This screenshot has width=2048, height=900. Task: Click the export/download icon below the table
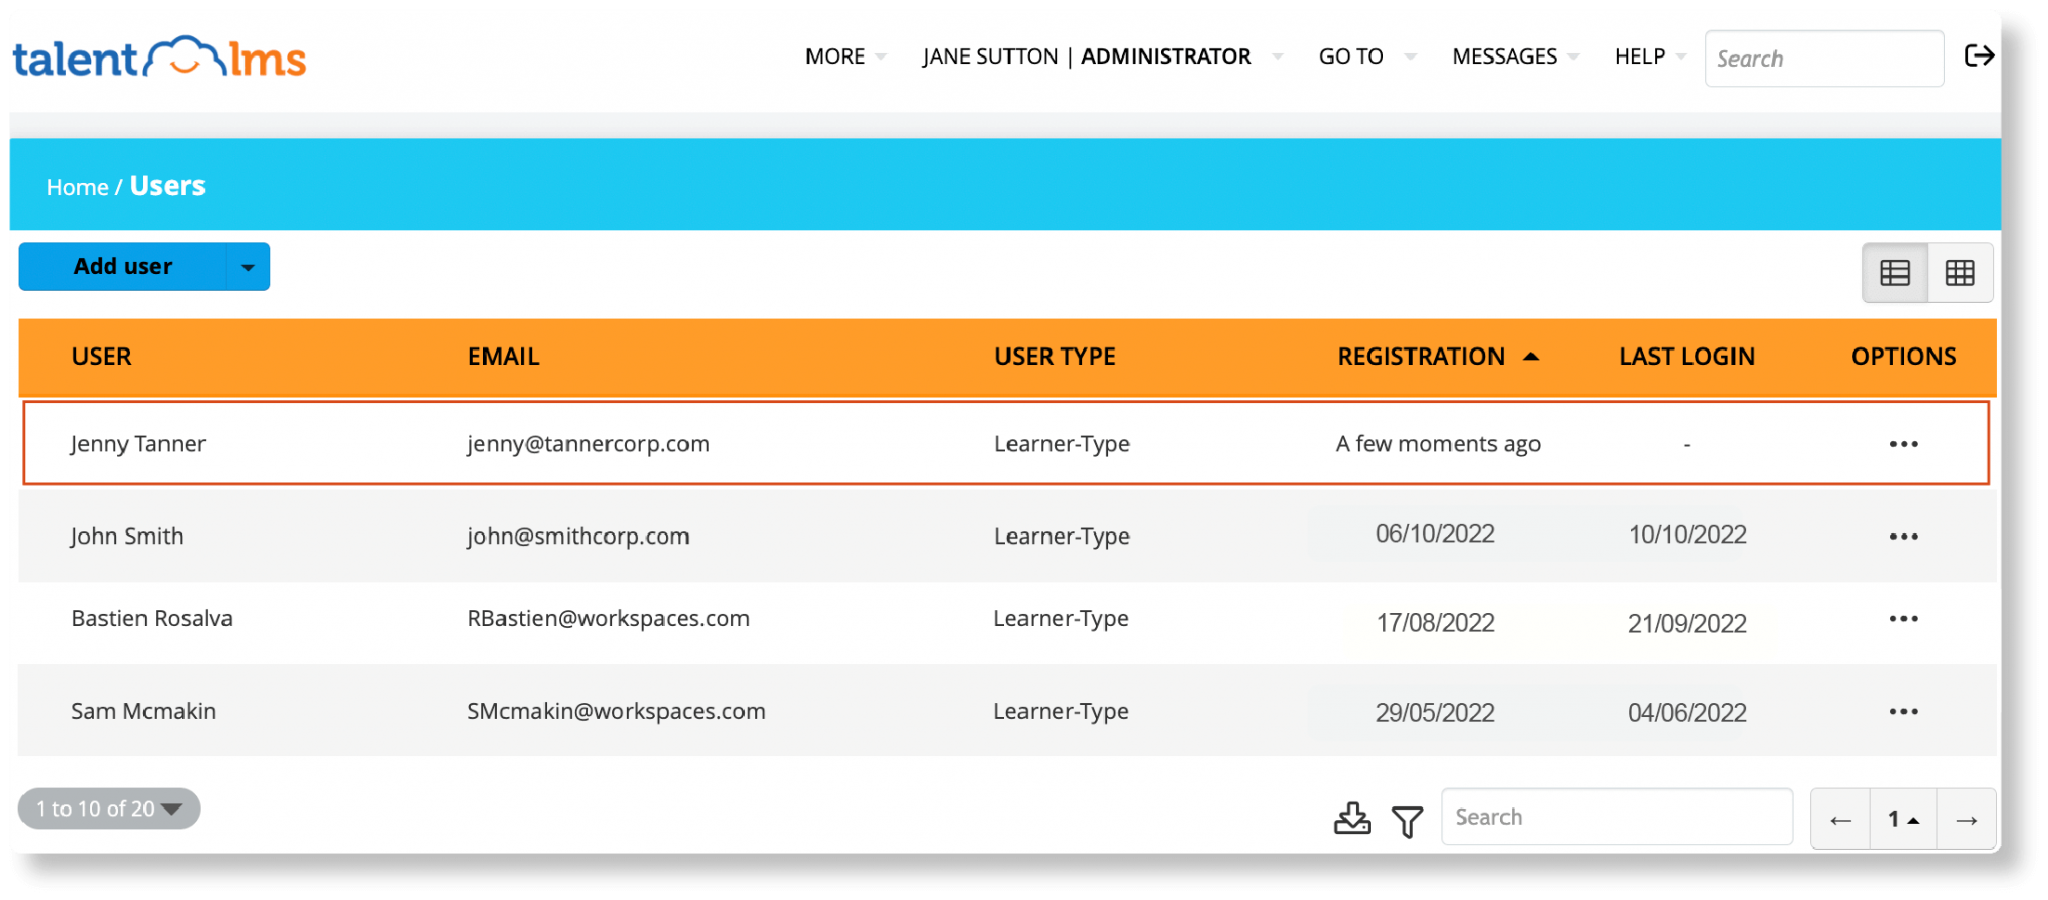tap(1352, 818)
